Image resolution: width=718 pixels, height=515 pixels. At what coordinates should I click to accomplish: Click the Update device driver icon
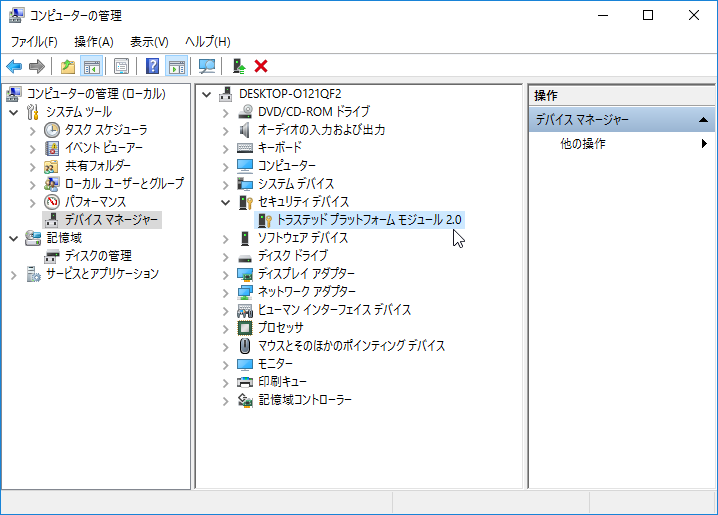click(x=239, y=67)
